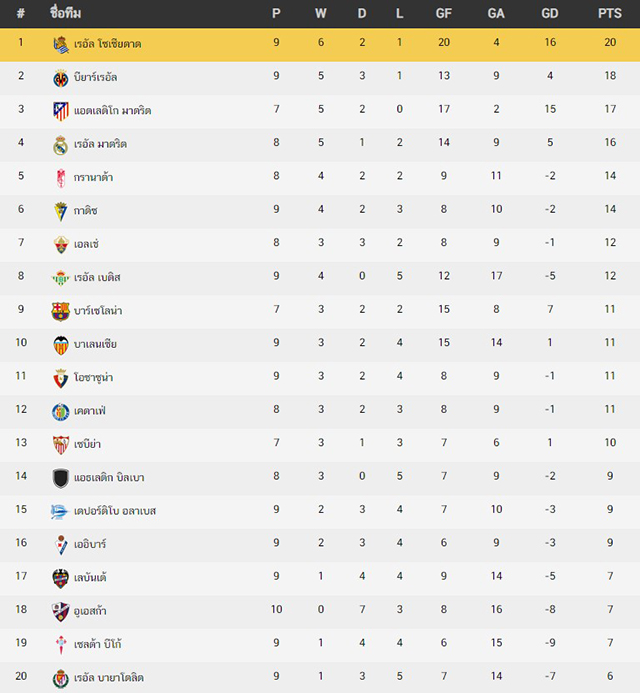This screenshot has width=640, height=693.
Task: Click the Alaves blue flag logo
Action: pos(59,512)
